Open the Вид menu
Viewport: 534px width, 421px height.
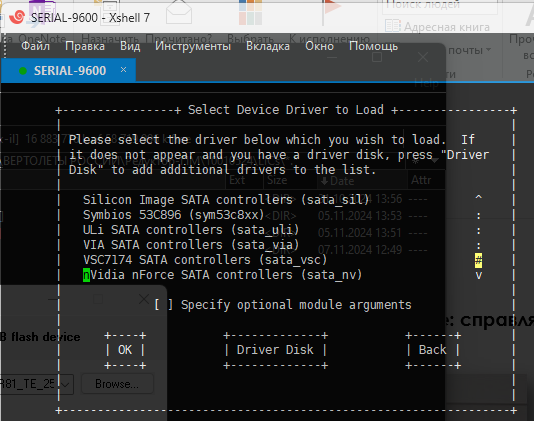coord(130,46)
